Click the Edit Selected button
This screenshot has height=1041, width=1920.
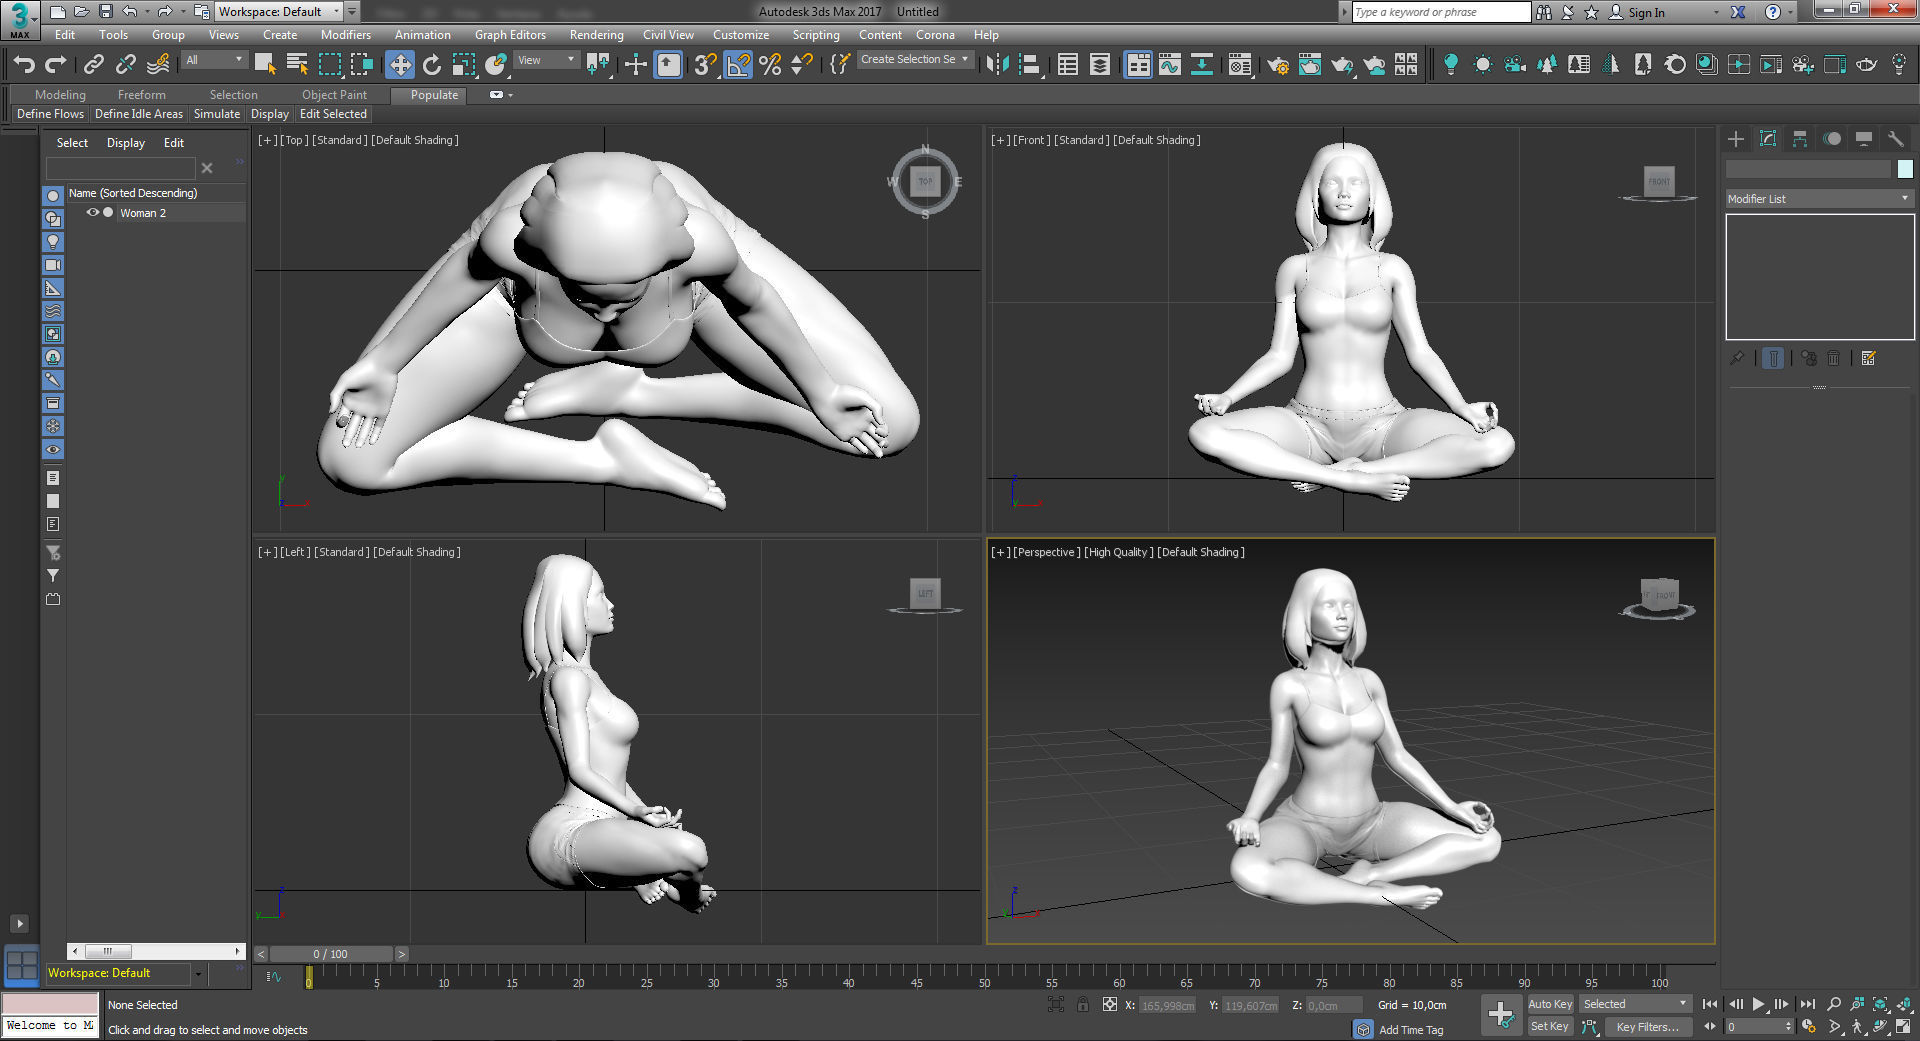[333, 114]
